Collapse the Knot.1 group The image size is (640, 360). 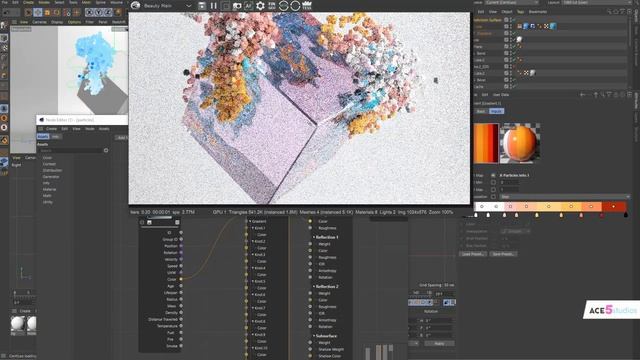coord(253,228)
